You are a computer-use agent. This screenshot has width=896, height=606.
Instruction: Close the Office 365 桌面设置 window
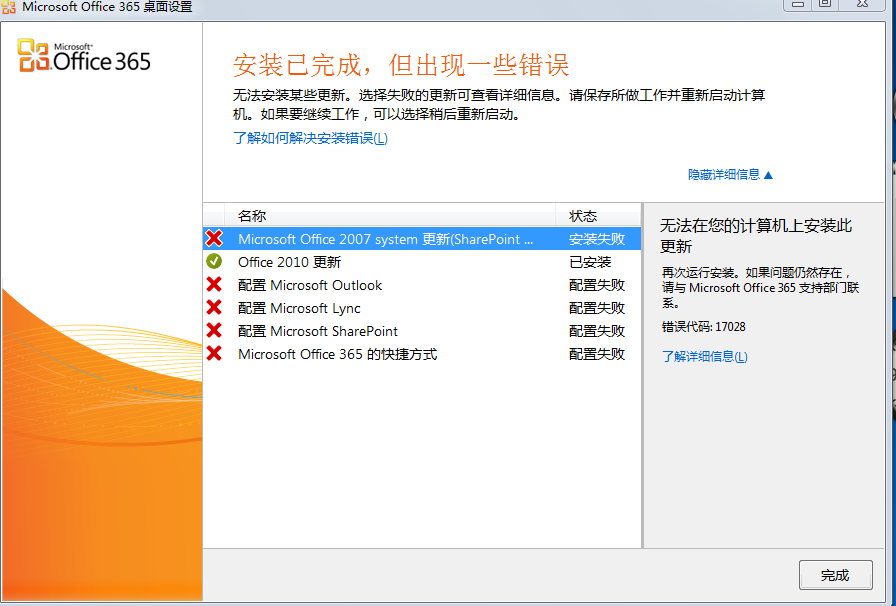tap(862, 4)
